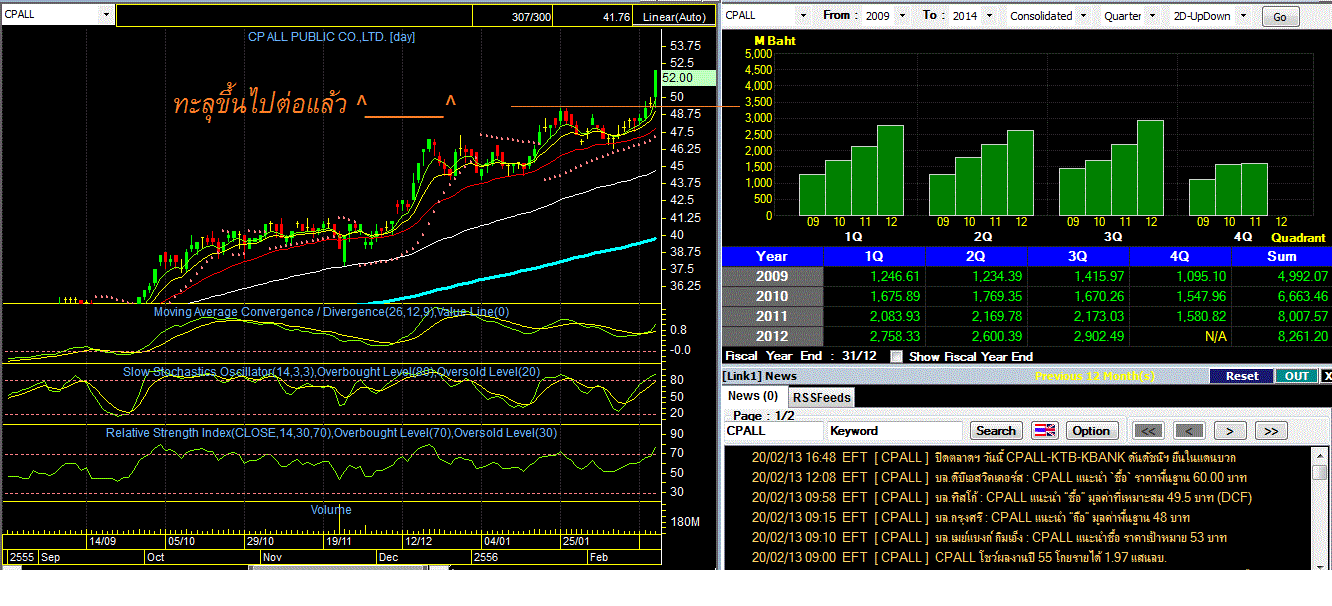The height and width of the screenshot is (606, 1332).
Task: Click the Previous 12 Month(s) label
Action: point(1095,376)
